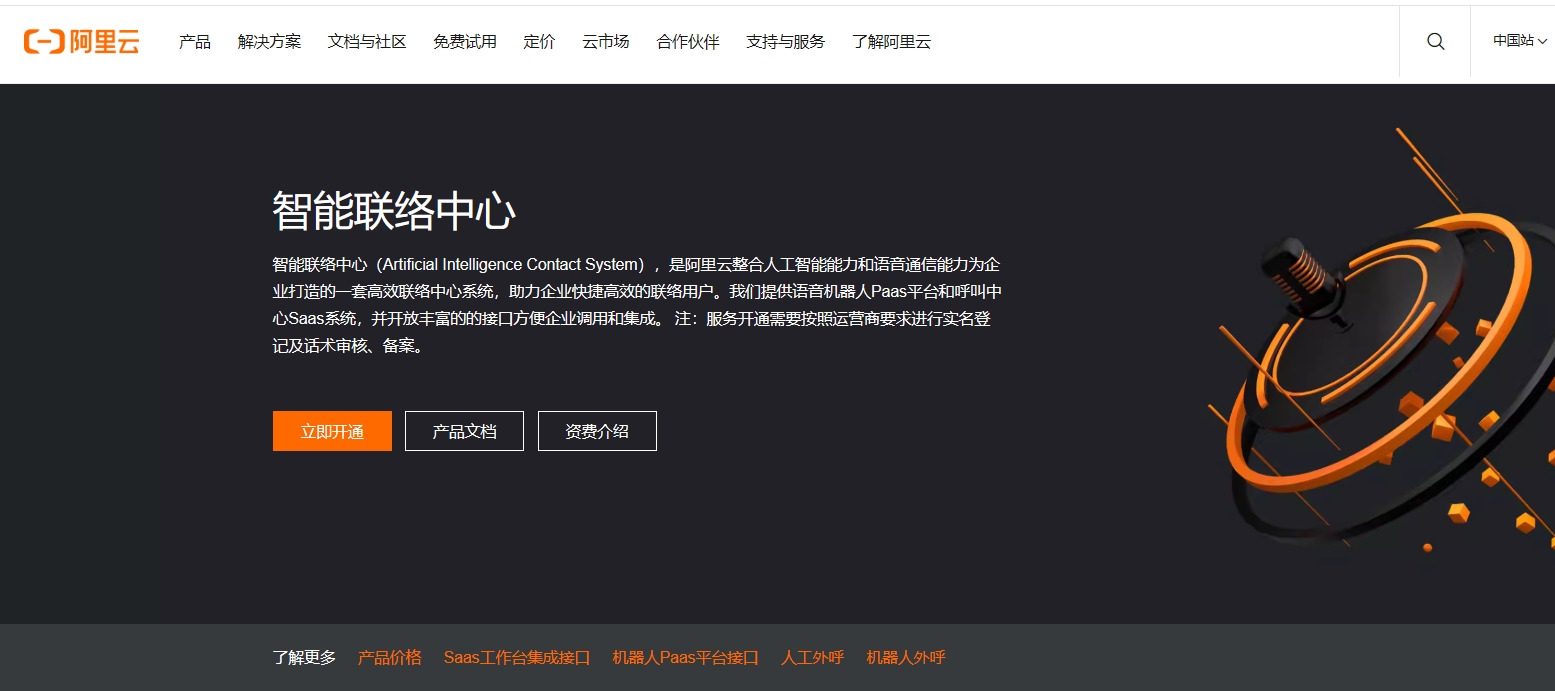Viewport: 1555px width, 691px height.
Task: Click the 人工外呼 link
Action: pyautogui.click(x=811, y=658)
